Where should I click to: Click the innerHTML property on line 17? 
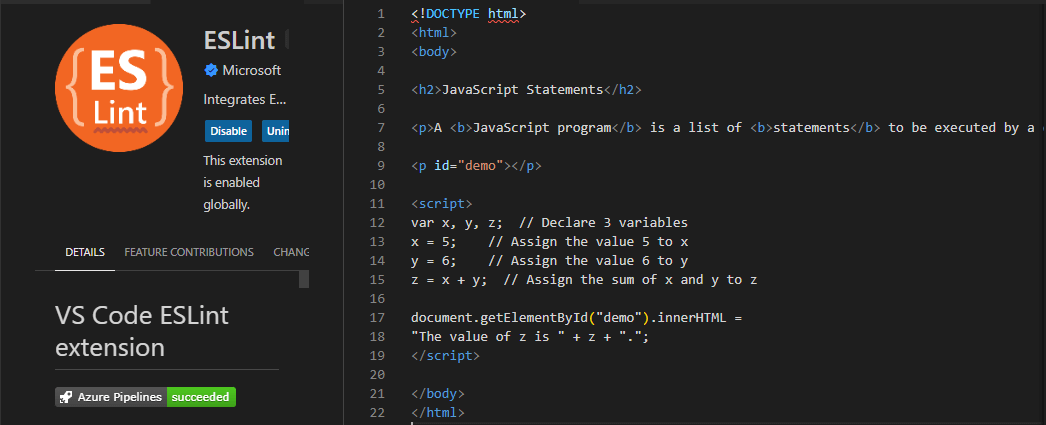click(x=694, y=318)
